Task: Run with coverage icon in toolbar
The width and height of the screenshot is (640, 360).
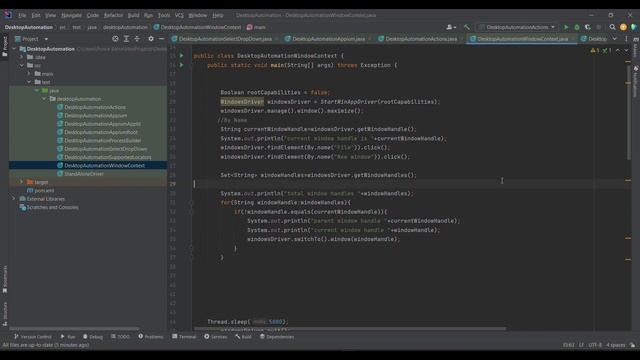Action: (588, 27)
